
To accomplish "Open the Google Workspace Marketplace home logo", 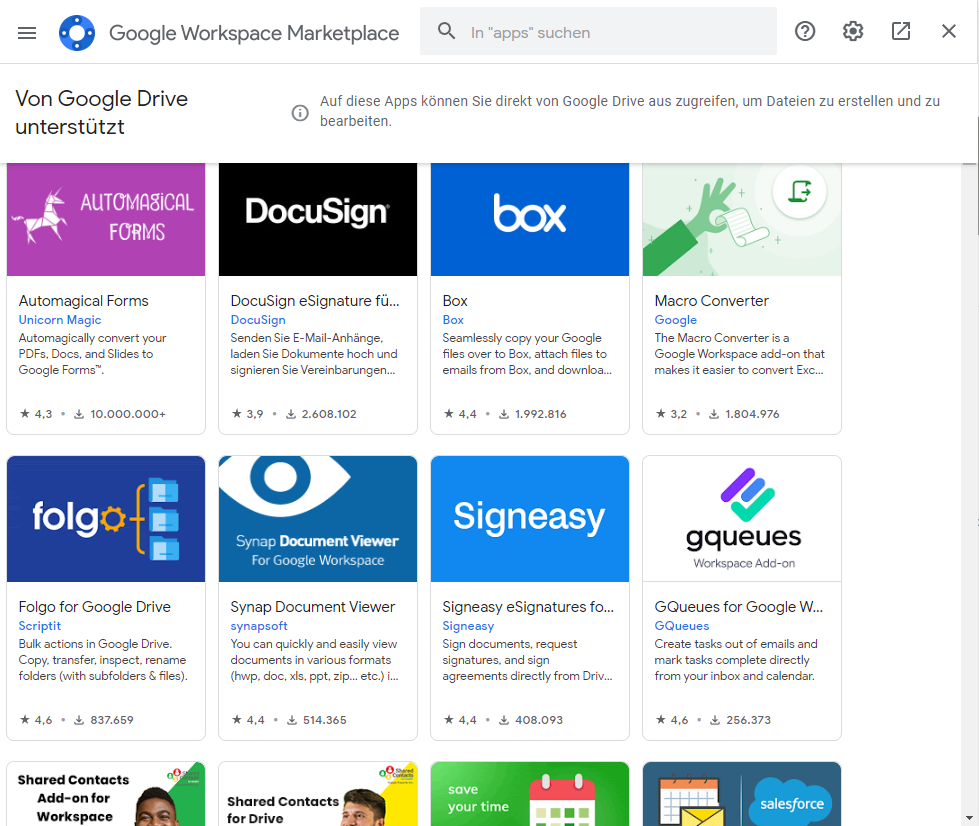I will [x=77, y=32].
